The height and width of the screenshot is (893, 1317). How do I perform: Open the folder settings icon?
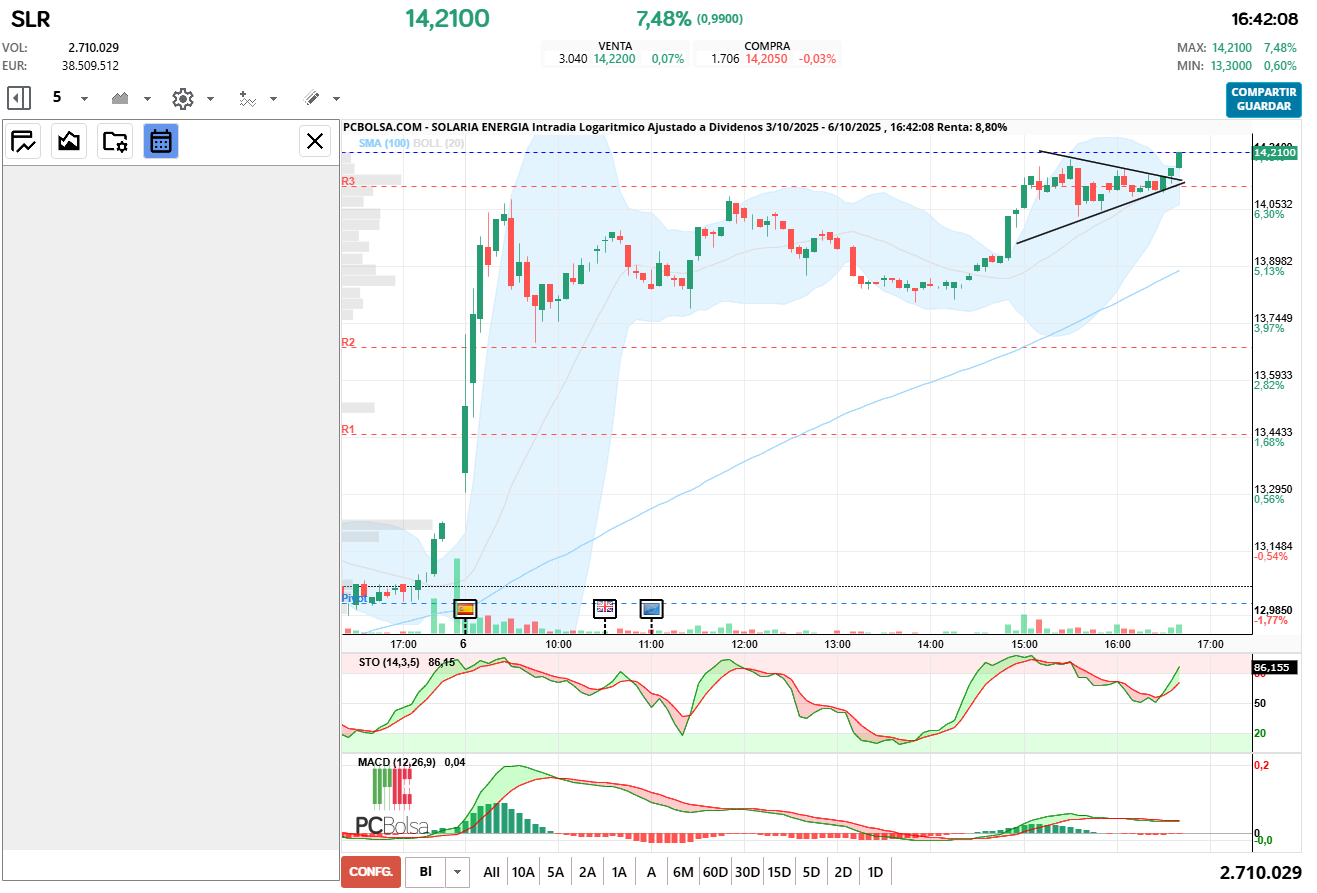coord(115,141)
